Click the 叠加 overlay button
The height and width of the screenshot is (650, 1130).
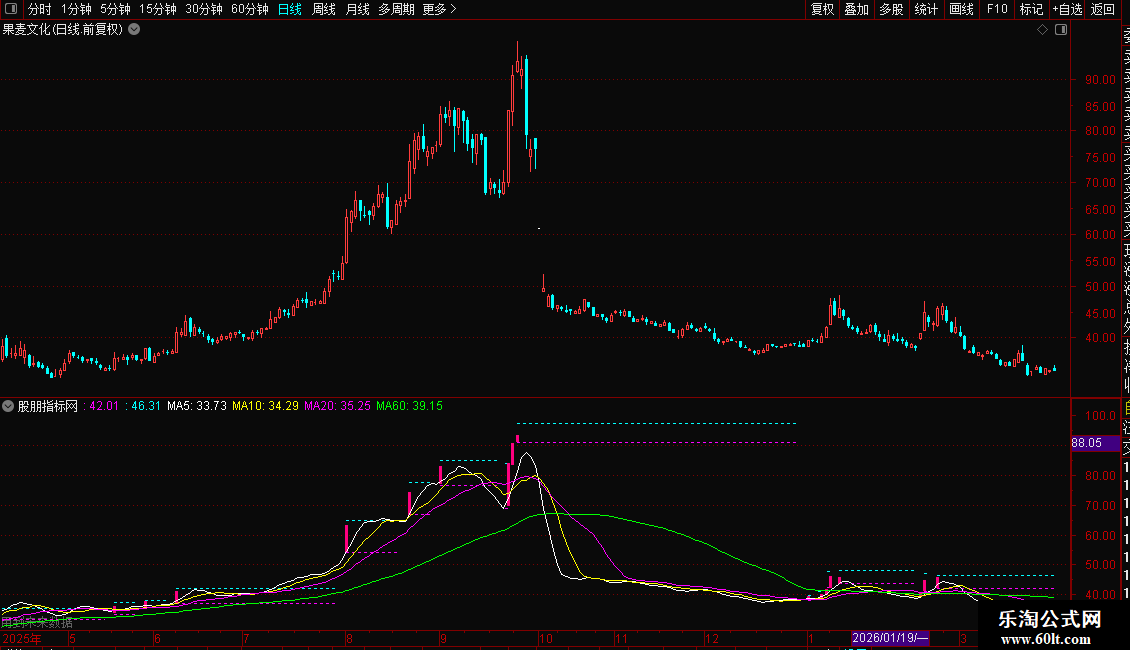[x=856, y=9]
